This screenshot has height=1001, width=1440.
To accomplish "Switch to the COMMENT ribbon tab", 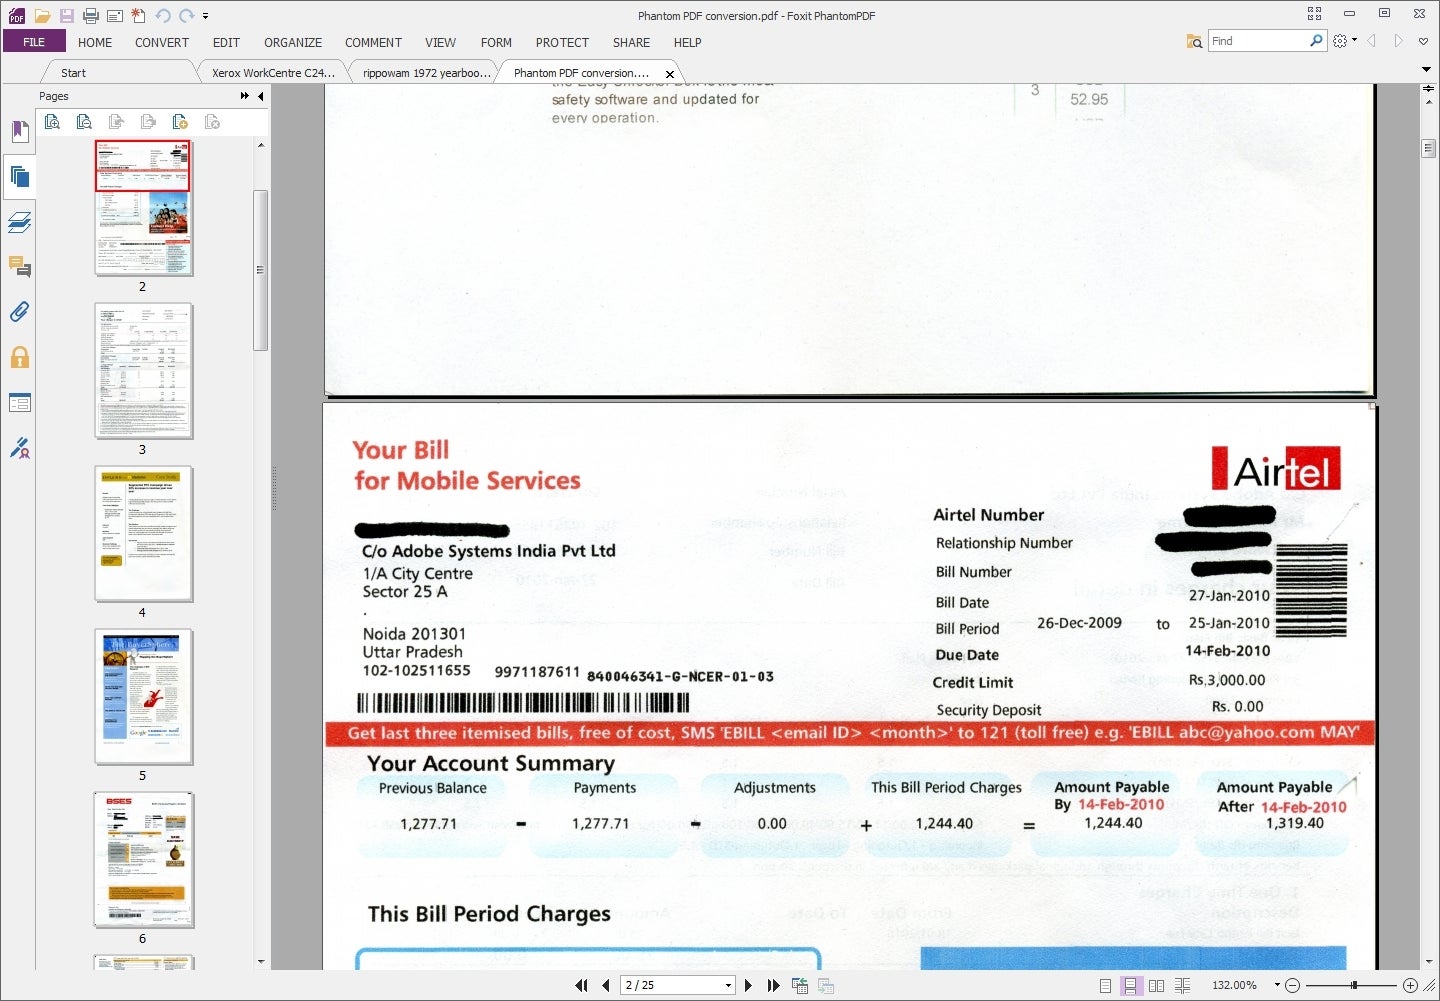I will click(x=373, y=43).
